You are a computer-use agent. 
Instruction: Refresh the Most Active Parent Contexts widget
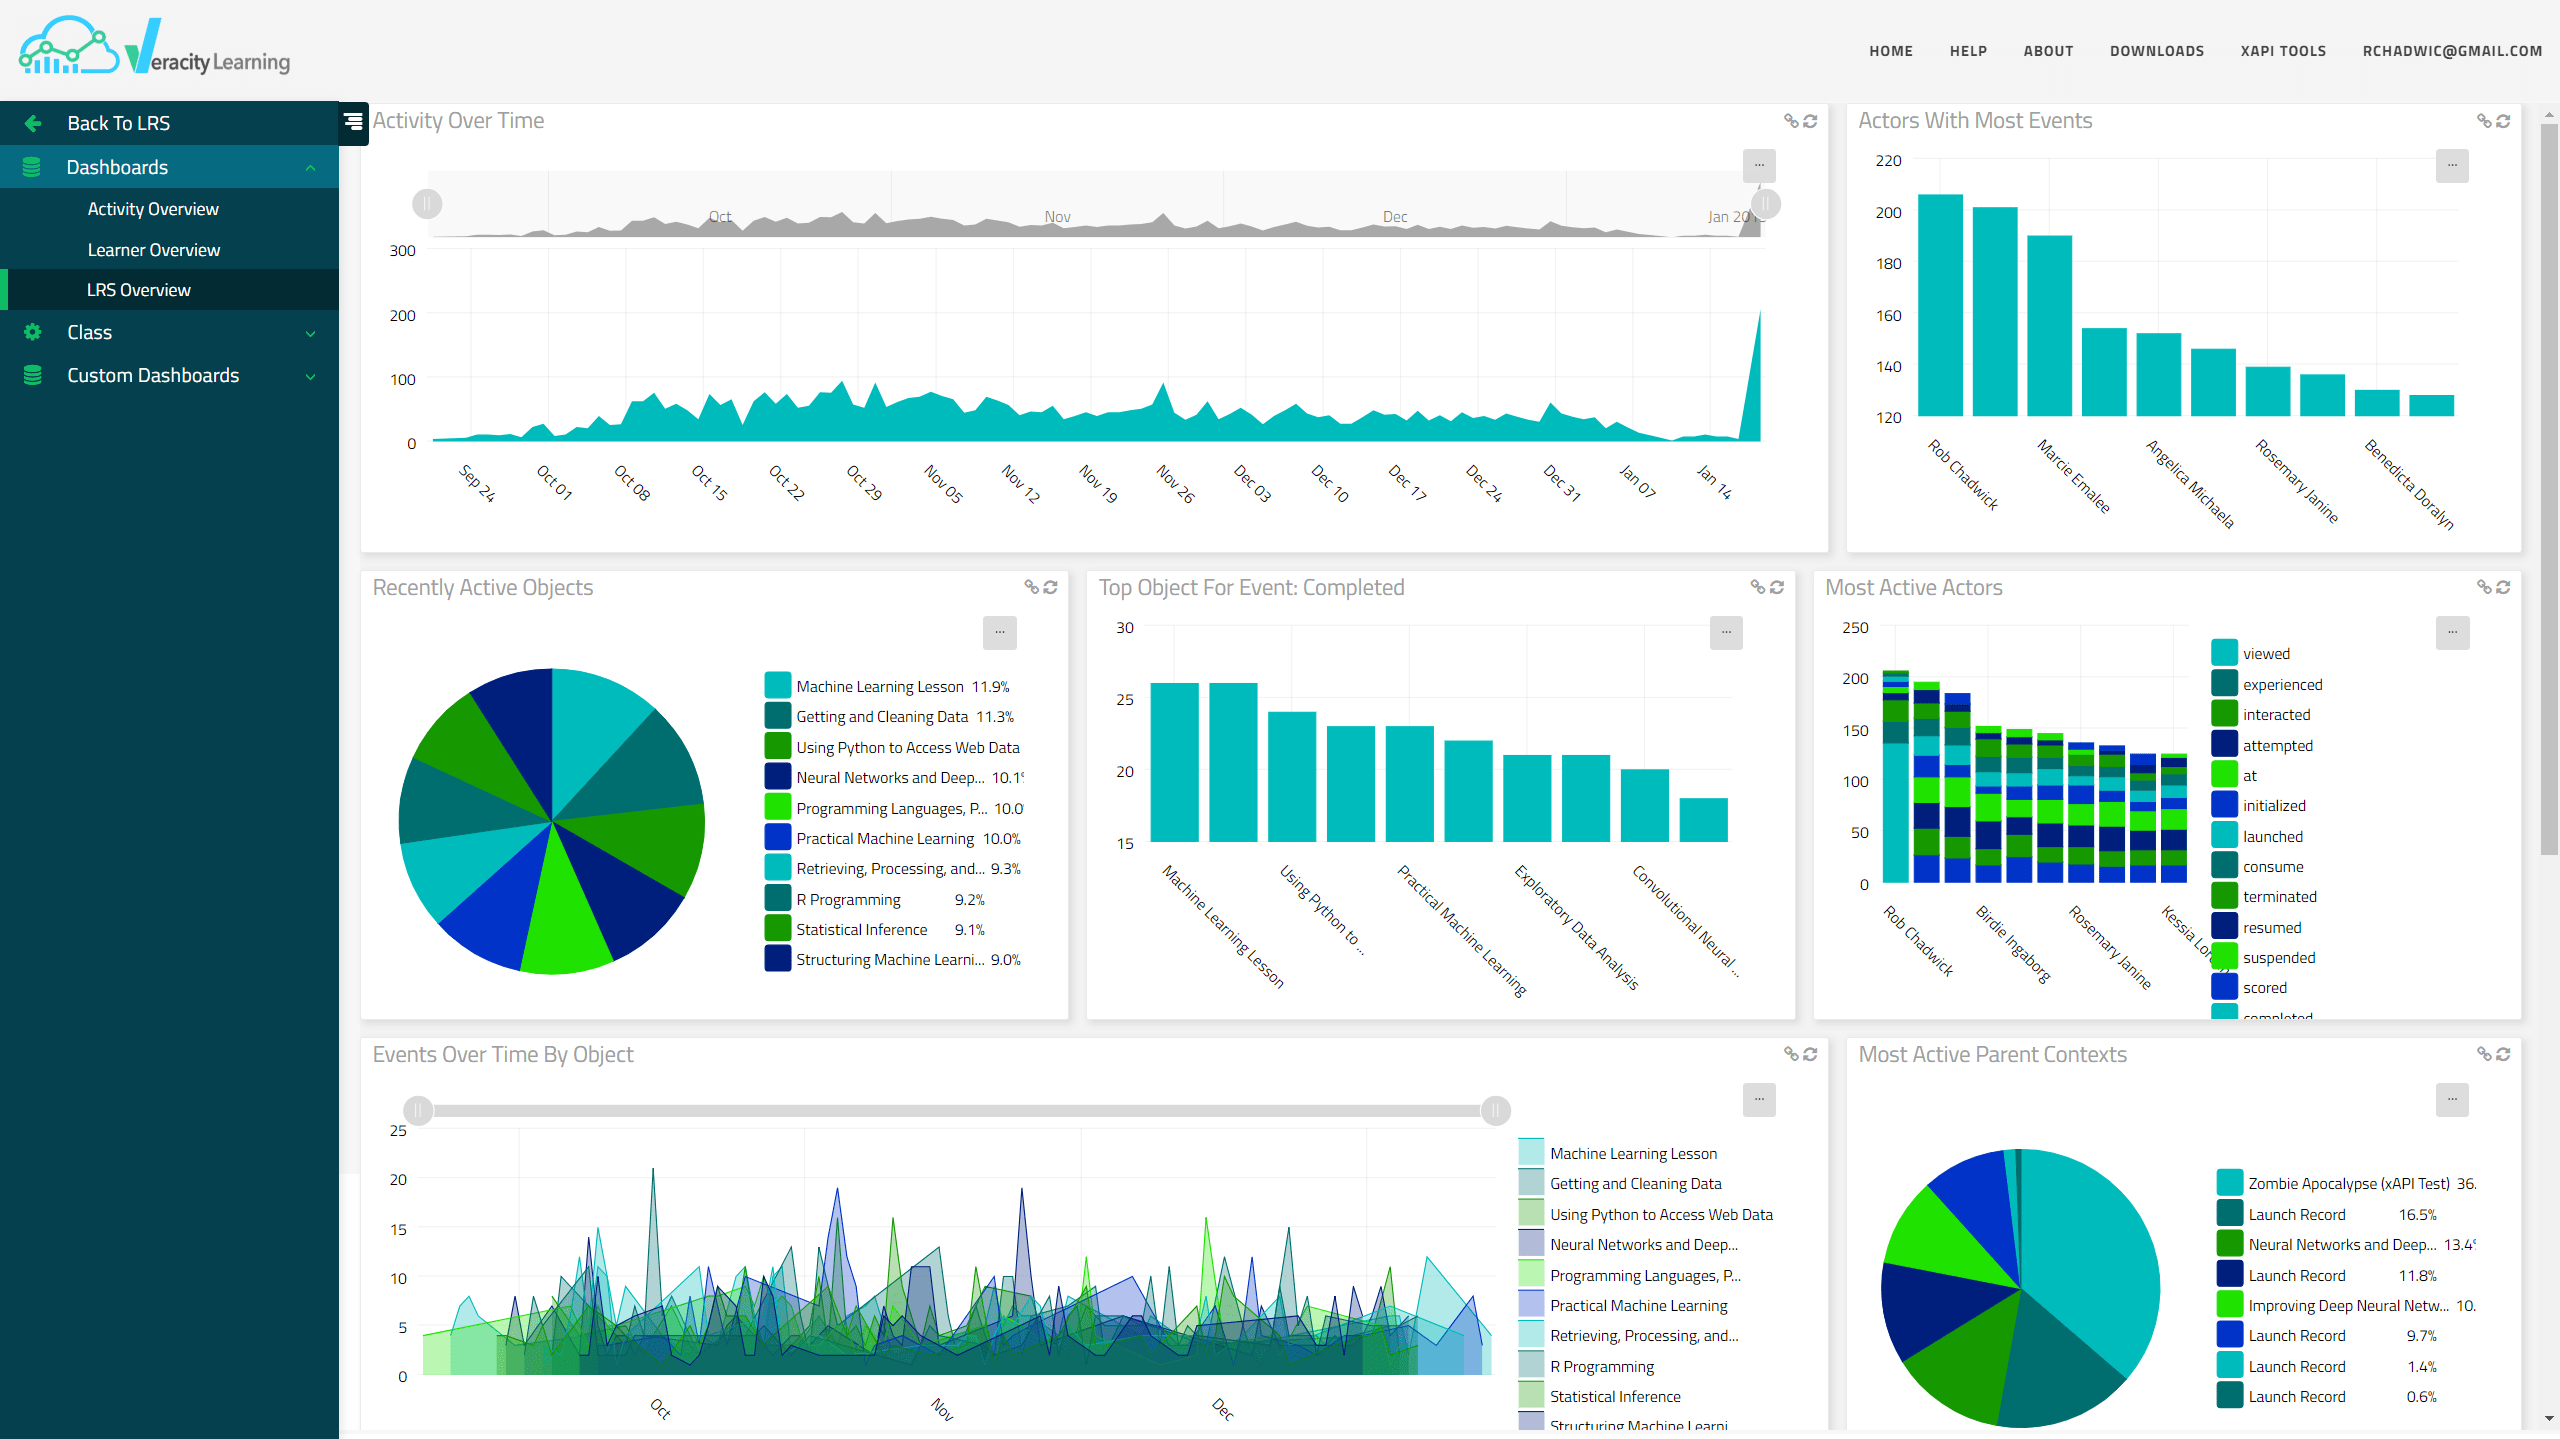(x=2503, y=1054)
